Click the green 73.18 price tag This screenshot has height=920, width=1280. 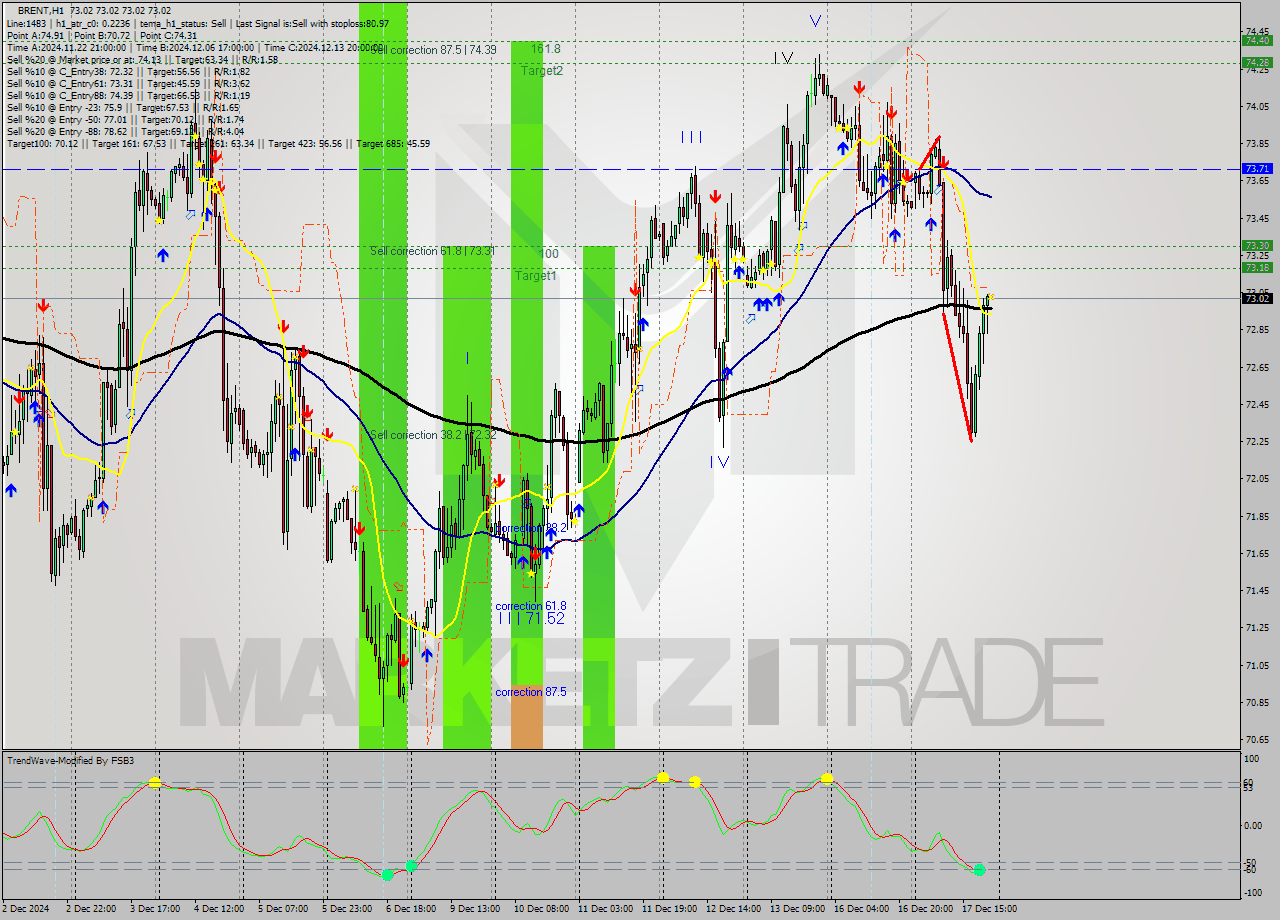tap(1257, 267)
